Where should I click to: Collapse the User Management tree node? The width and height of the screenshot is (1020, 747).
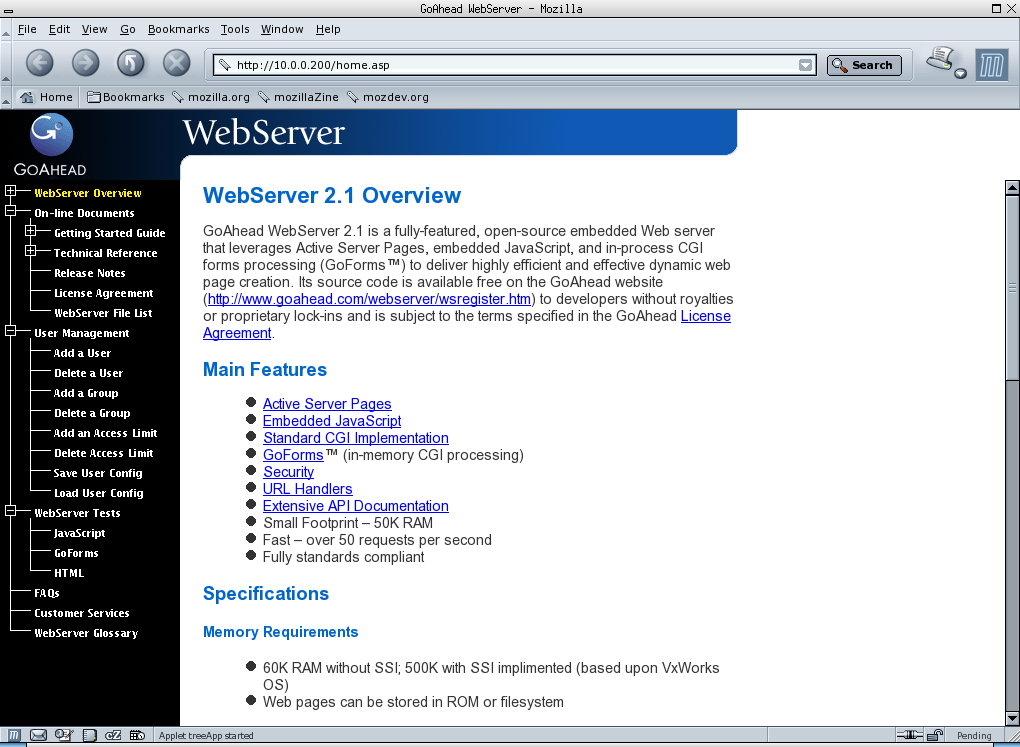tap(10, 331)
